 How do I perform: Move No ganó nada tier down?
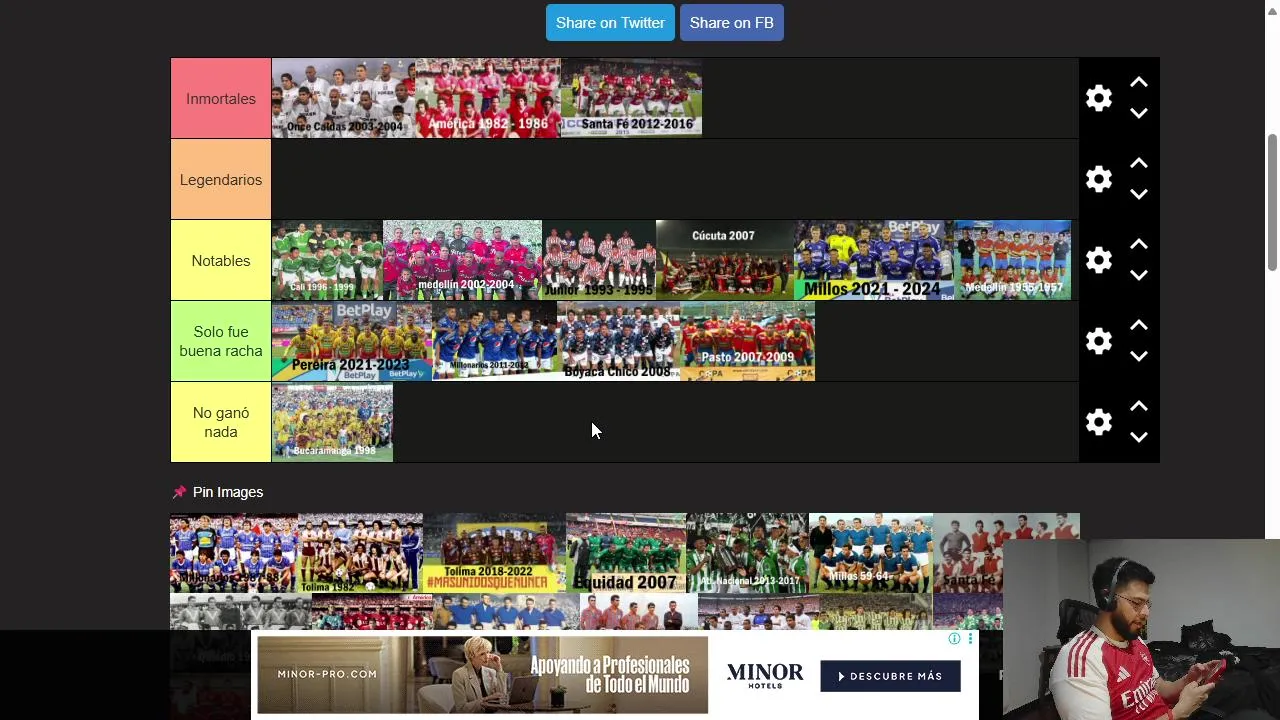1138,437
